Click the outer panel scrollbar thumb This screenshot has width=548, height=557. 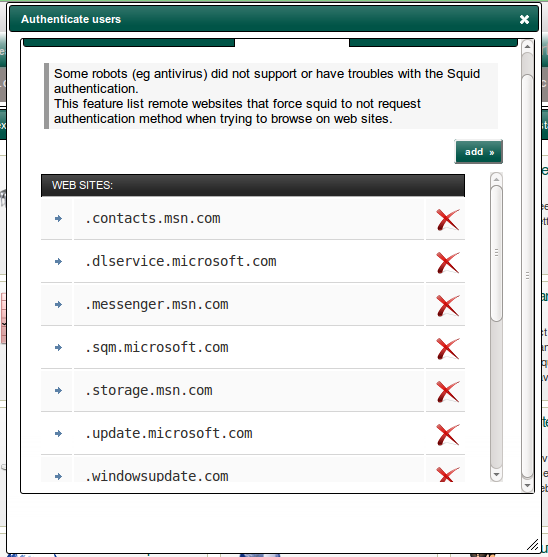pos(527,276)
